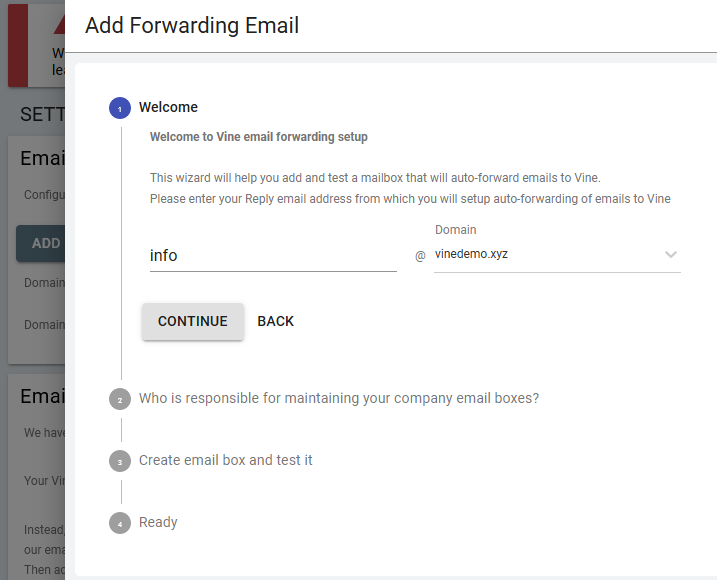The image size is (717, 580).
Task: Jump to 'Create email box and test it'
Action: click(225, 460)
